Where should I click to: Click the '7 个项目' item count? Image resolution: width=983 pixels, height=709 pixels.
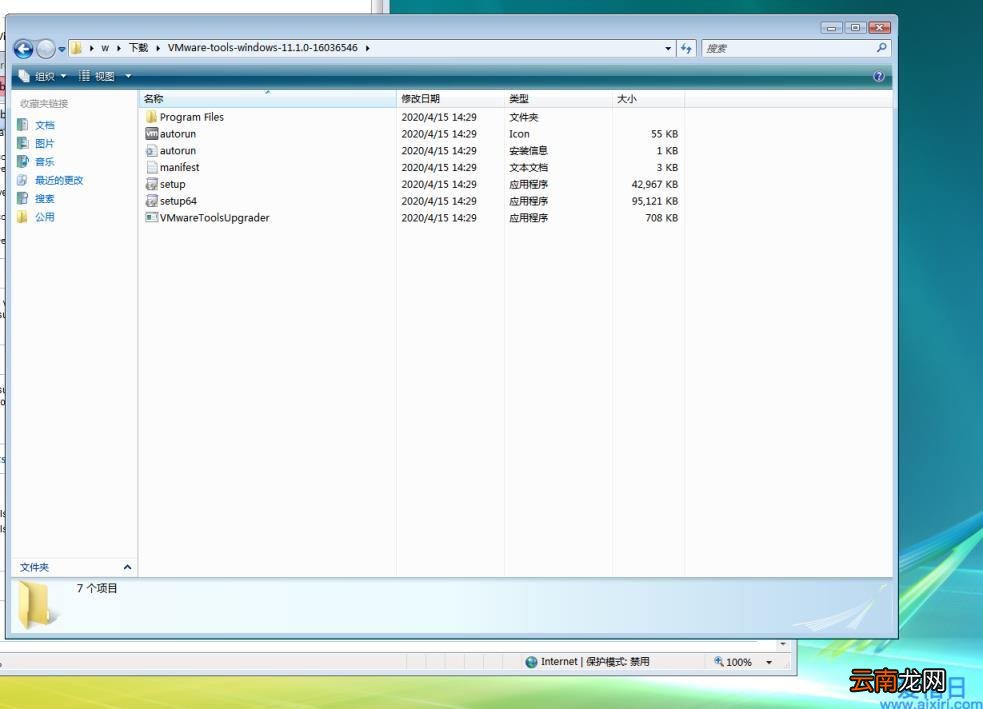(97, 588)
